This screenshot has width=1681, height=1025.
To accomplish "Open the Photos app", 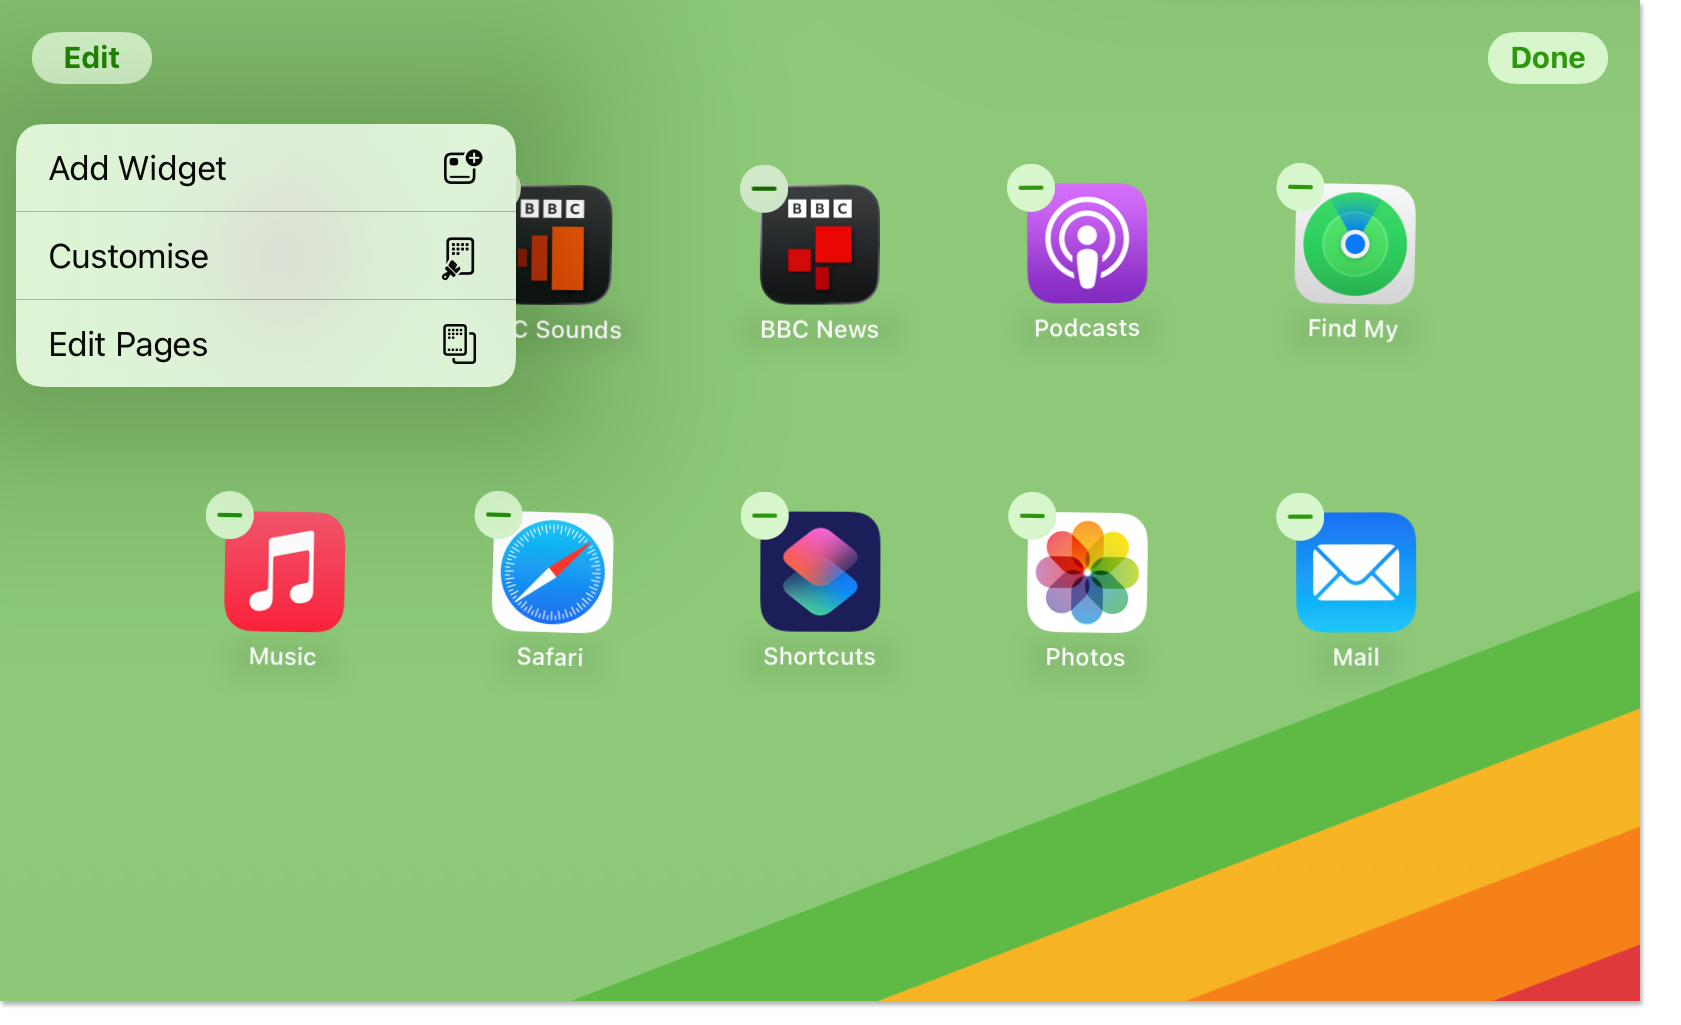I will [1086, 571].
